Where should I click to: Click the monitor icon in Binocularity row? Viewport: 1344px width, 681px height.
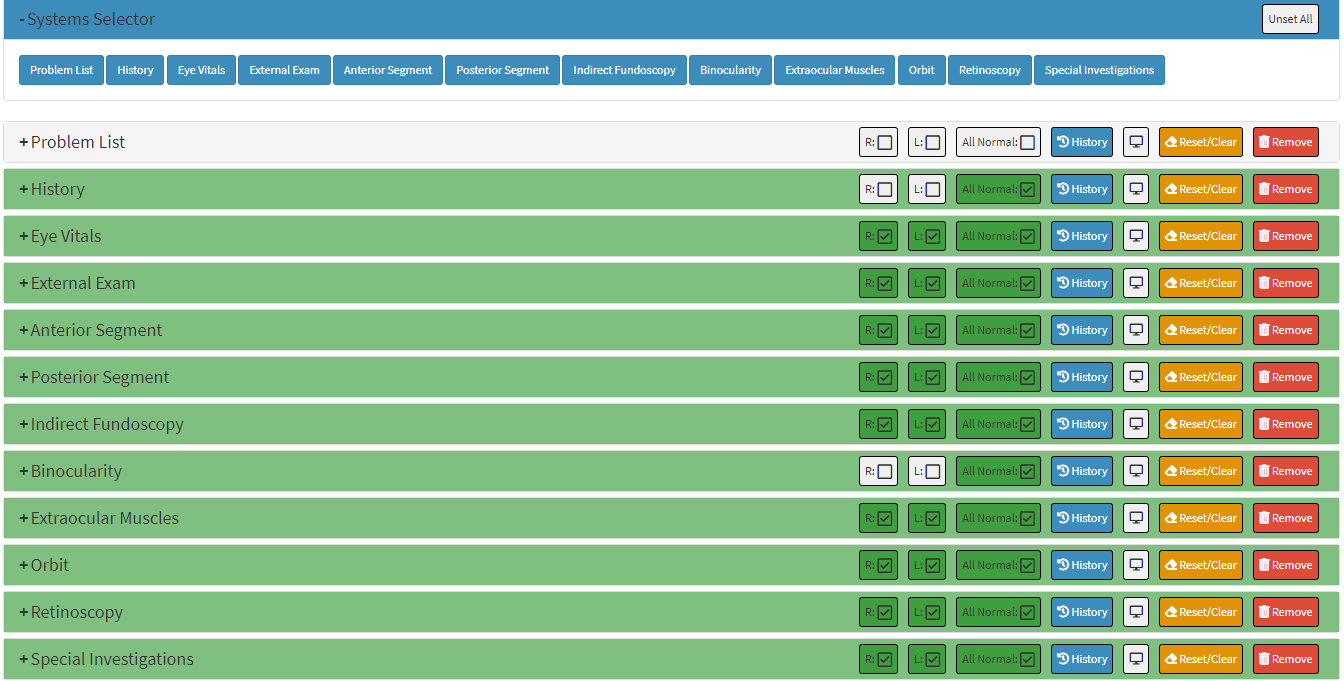(1135, 471)
